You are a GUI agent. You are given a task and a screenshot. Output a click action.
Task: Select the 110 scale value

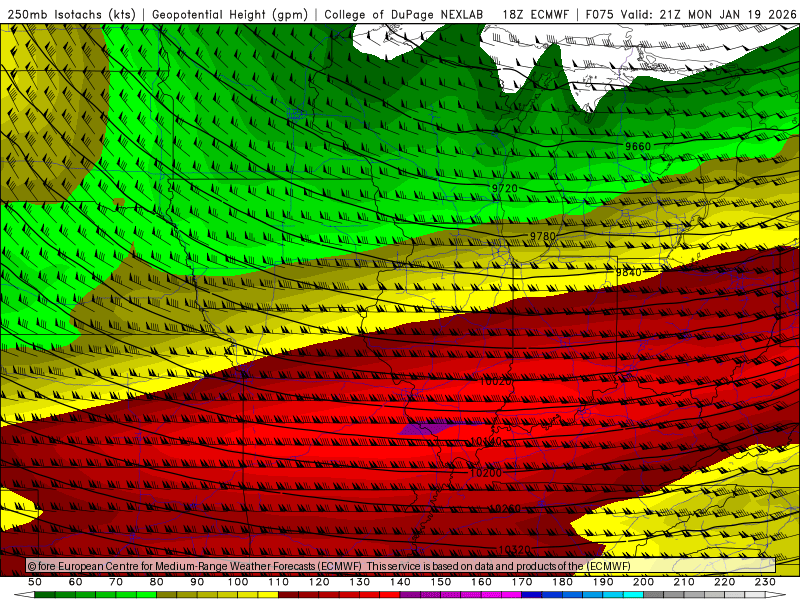[x=279, y=582]
